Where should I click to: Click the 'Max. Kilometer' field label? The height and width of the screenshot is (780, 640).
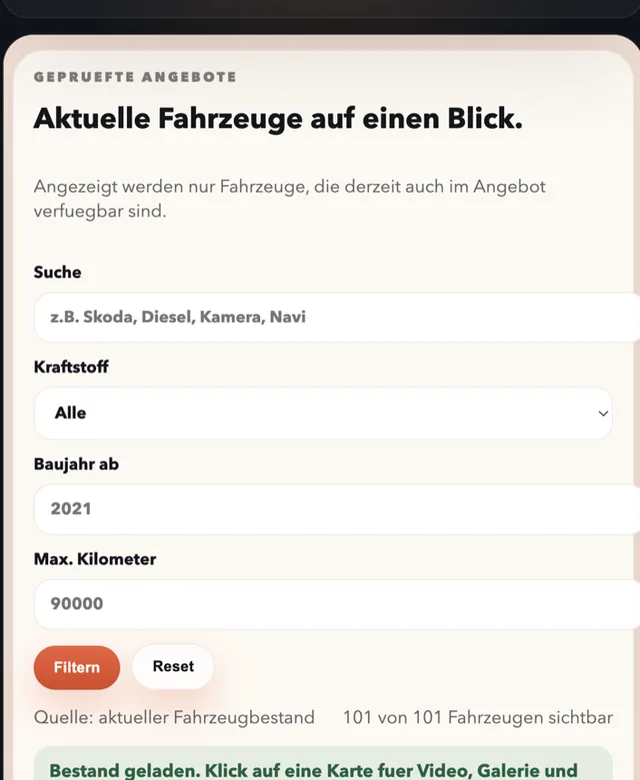[95, 559]
